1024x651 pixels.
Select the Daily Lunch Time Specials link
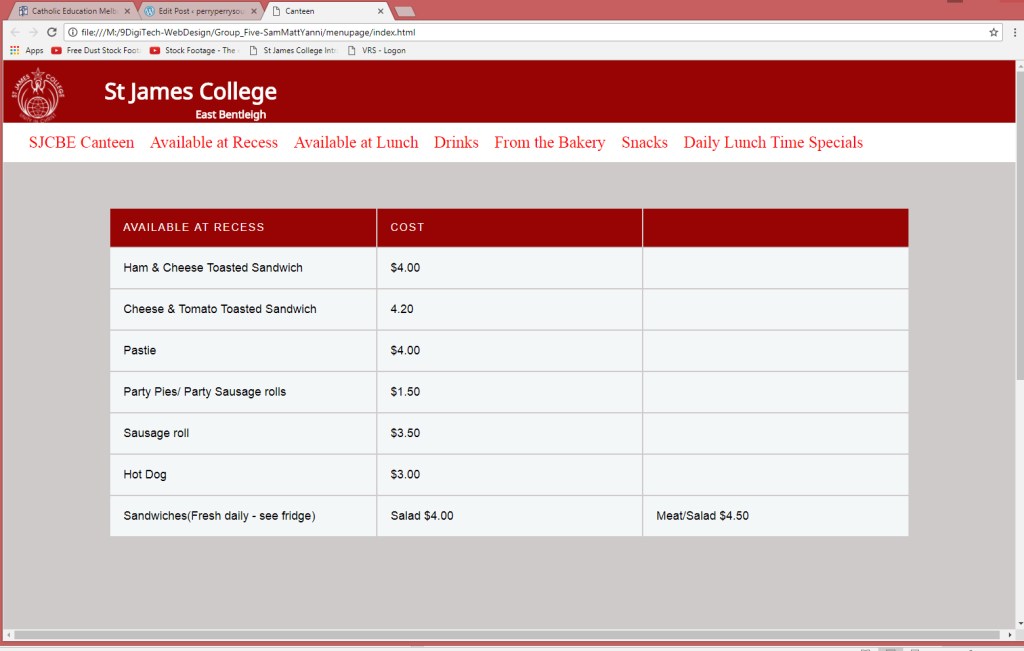tap(772, 142)
